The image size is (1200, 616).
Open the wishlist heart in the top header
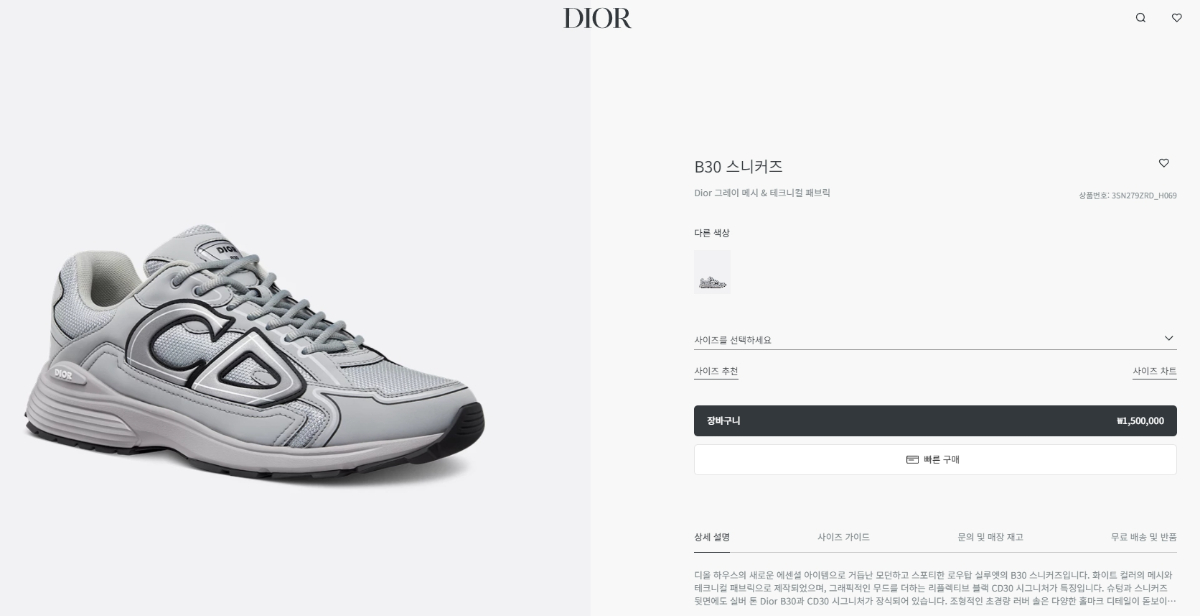1177,18
